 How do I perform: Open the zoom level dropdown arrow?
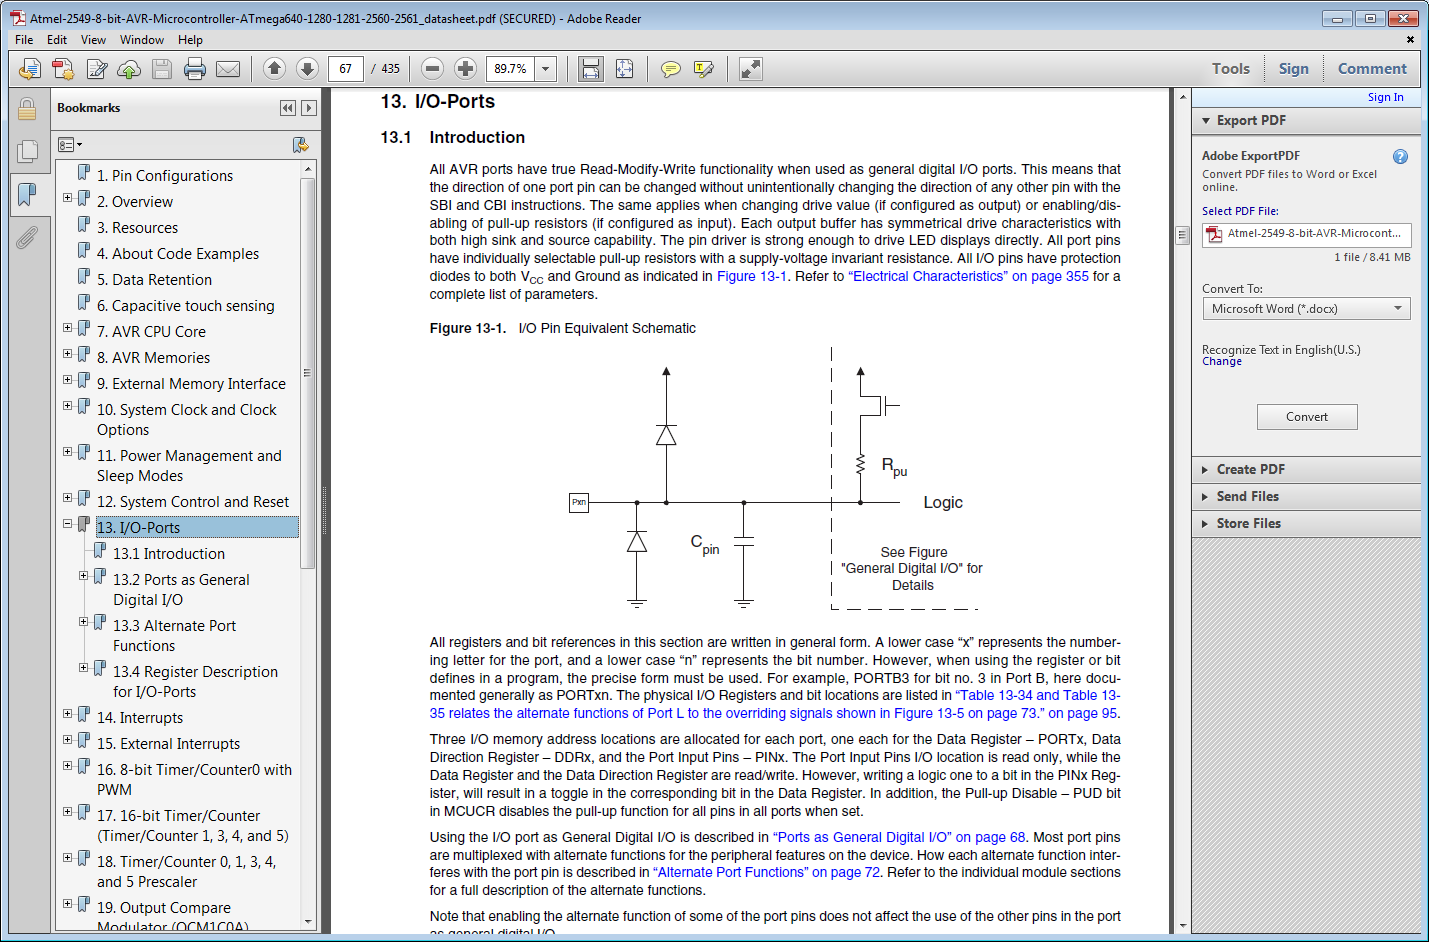coord(546,69)
